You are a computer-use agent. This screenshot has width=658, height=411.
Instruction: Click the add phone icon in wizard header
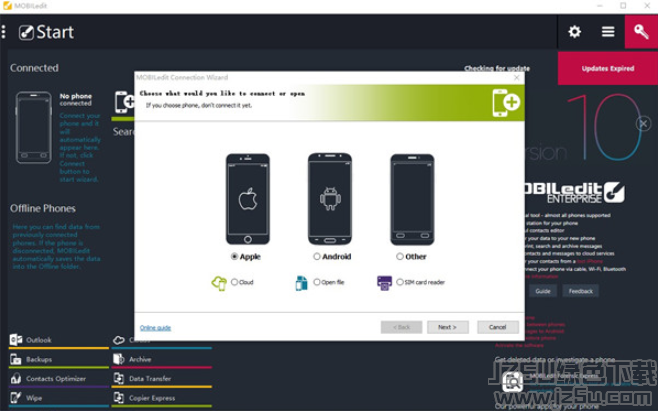click(x=506, y=102)
